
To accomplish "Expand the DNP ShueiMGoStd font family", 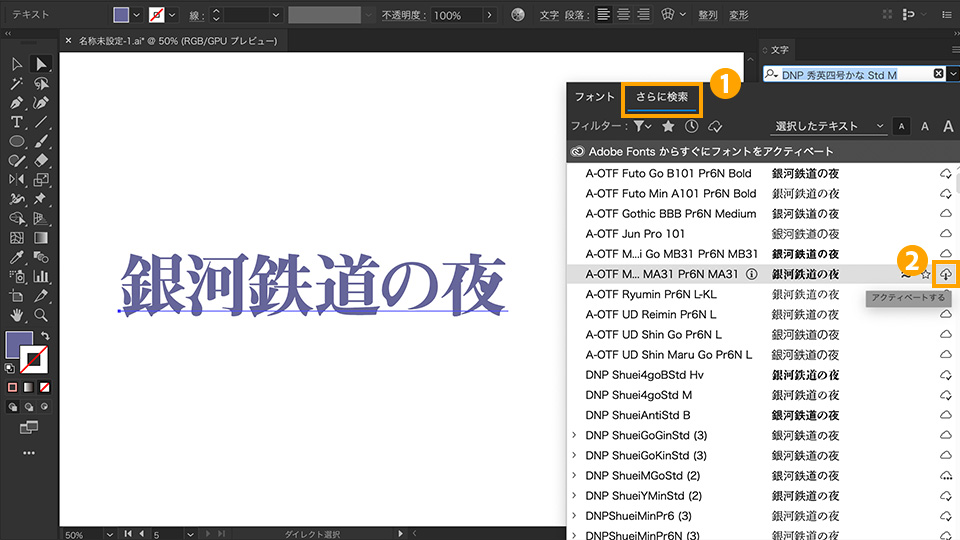I will (x=574, y=476).
